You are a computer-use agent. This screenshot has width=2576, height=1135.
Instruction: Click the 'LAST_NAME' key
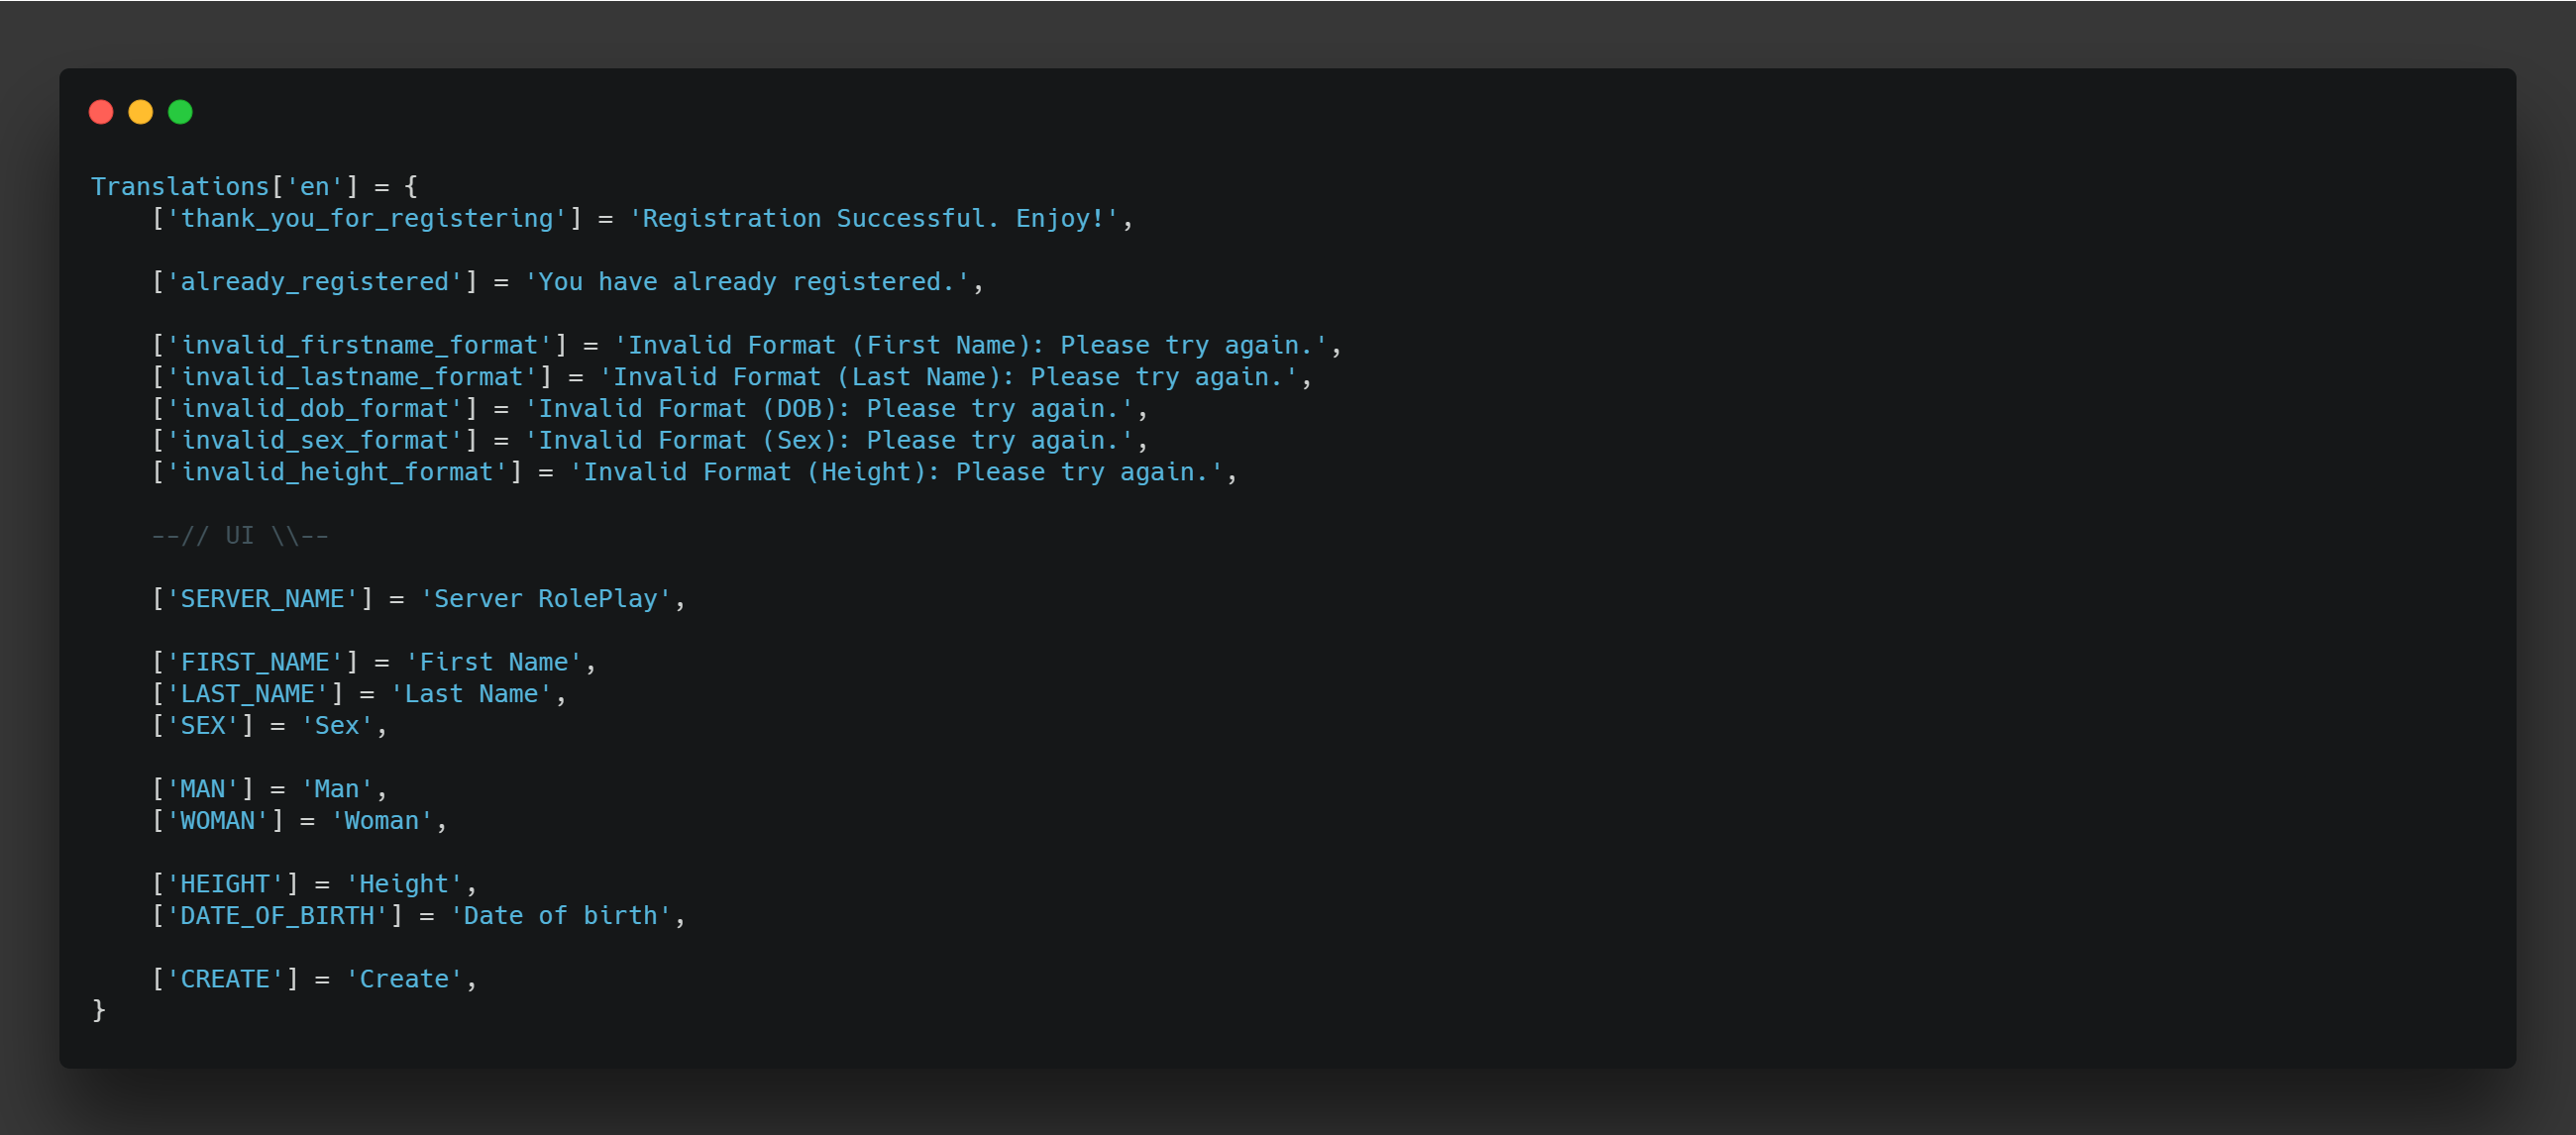(247, 694)
